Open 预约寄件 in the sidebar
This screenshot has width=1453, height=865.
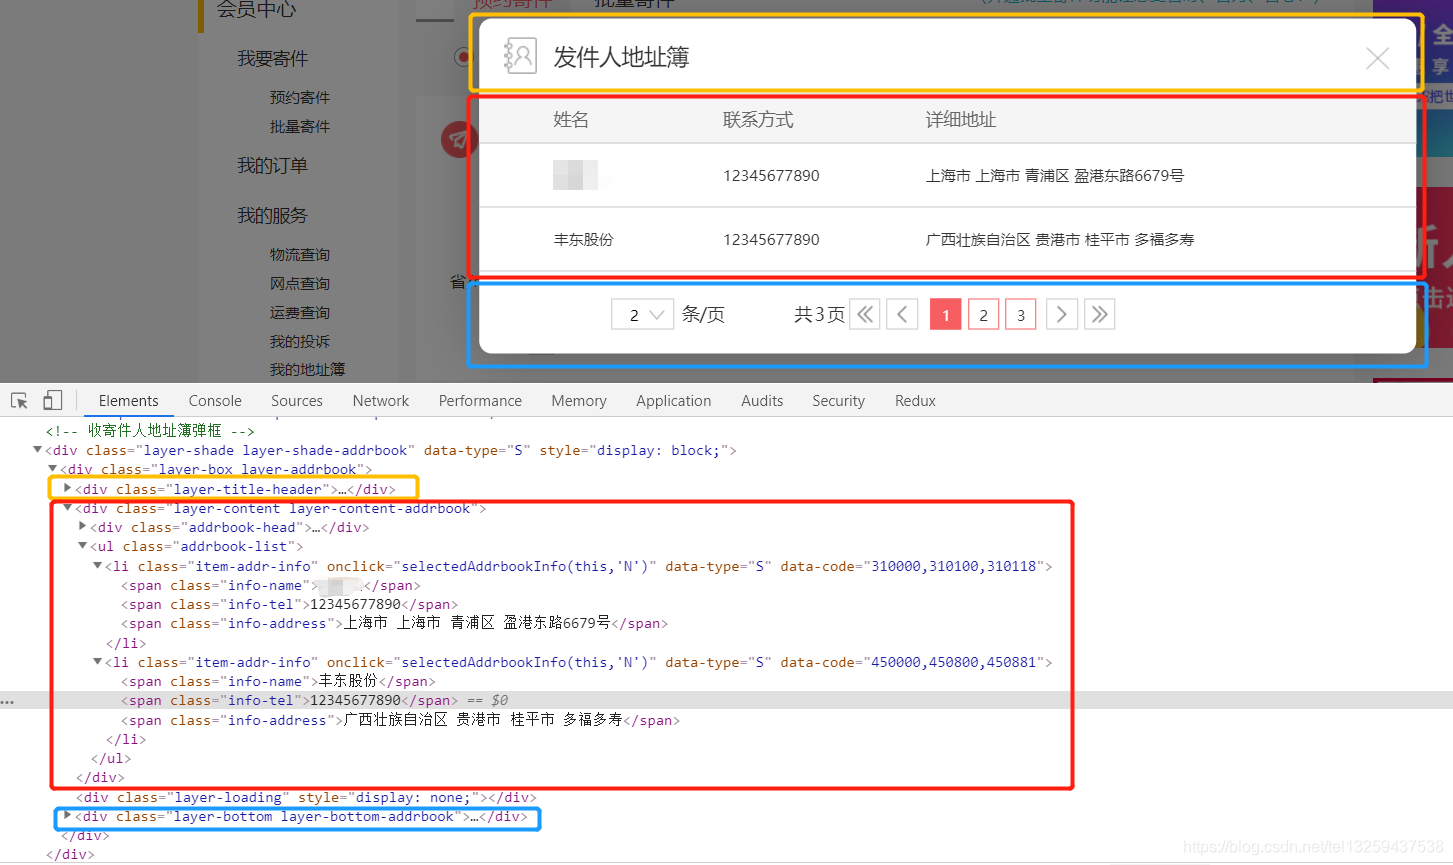click(x=300, y=98)
